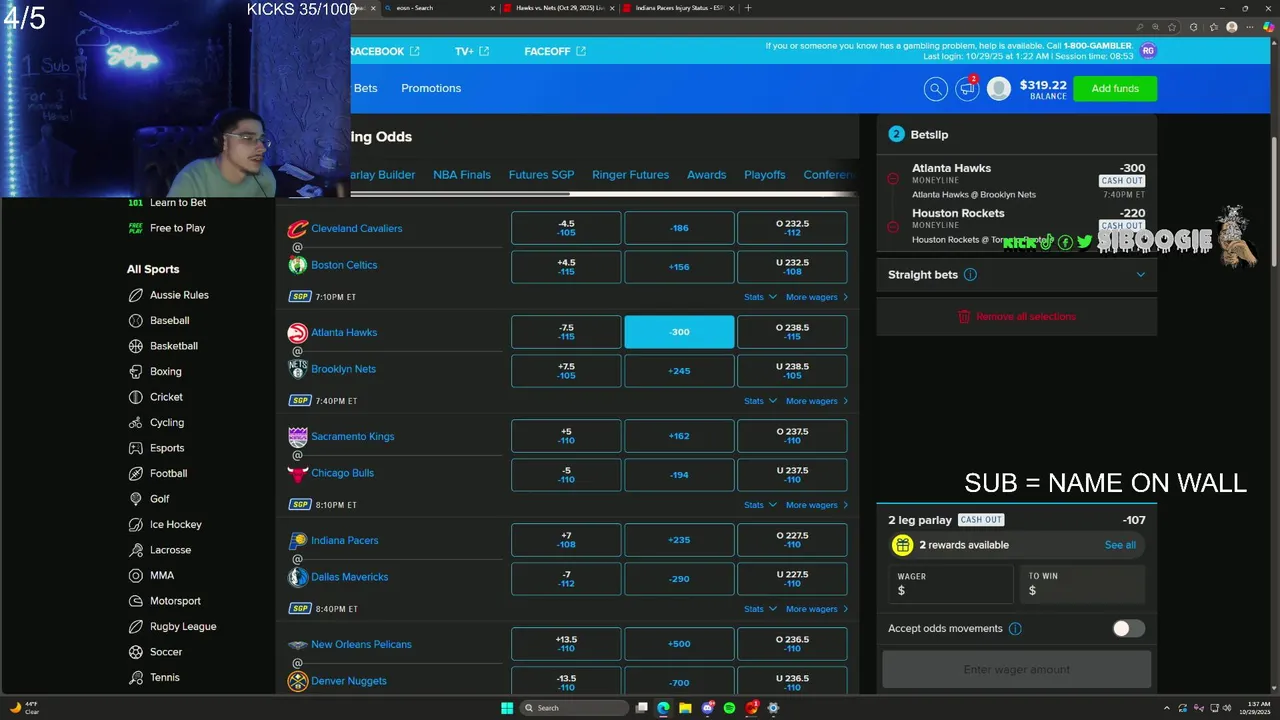
Task: Select Over 236.5 for Pelicans-Nuggets
Action: [x=792, y=644]
